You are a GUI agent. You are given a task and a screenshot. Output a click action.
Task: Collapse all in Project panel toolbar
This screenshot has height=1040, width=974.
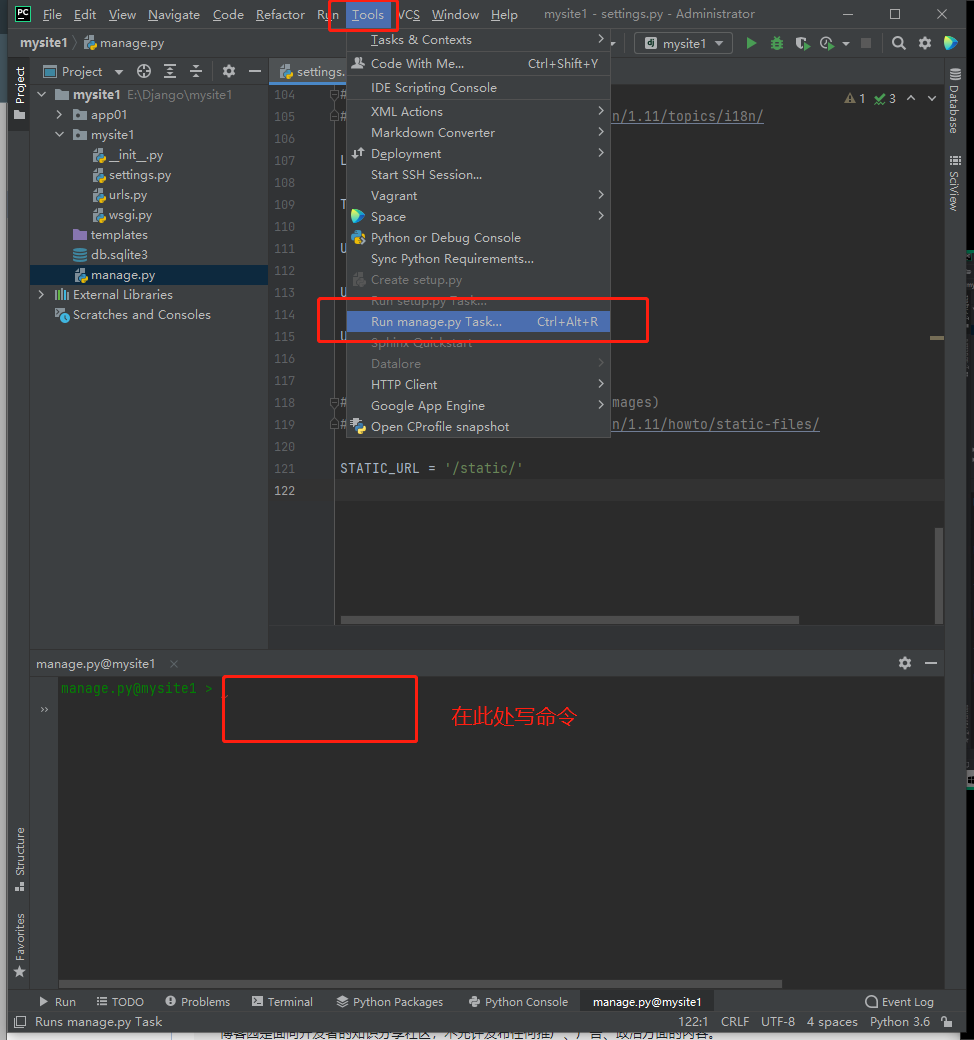[x=196, y=71]
